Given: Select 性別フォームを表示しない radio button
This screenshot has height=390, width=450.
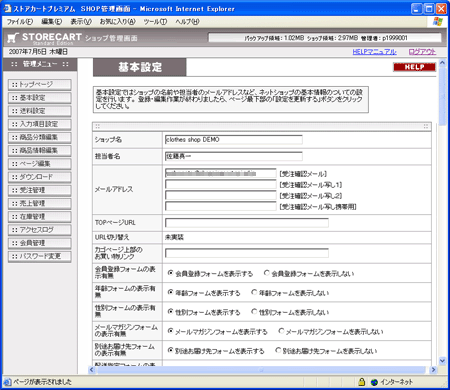Looking at the screenshot, I should tap(254, 312).
